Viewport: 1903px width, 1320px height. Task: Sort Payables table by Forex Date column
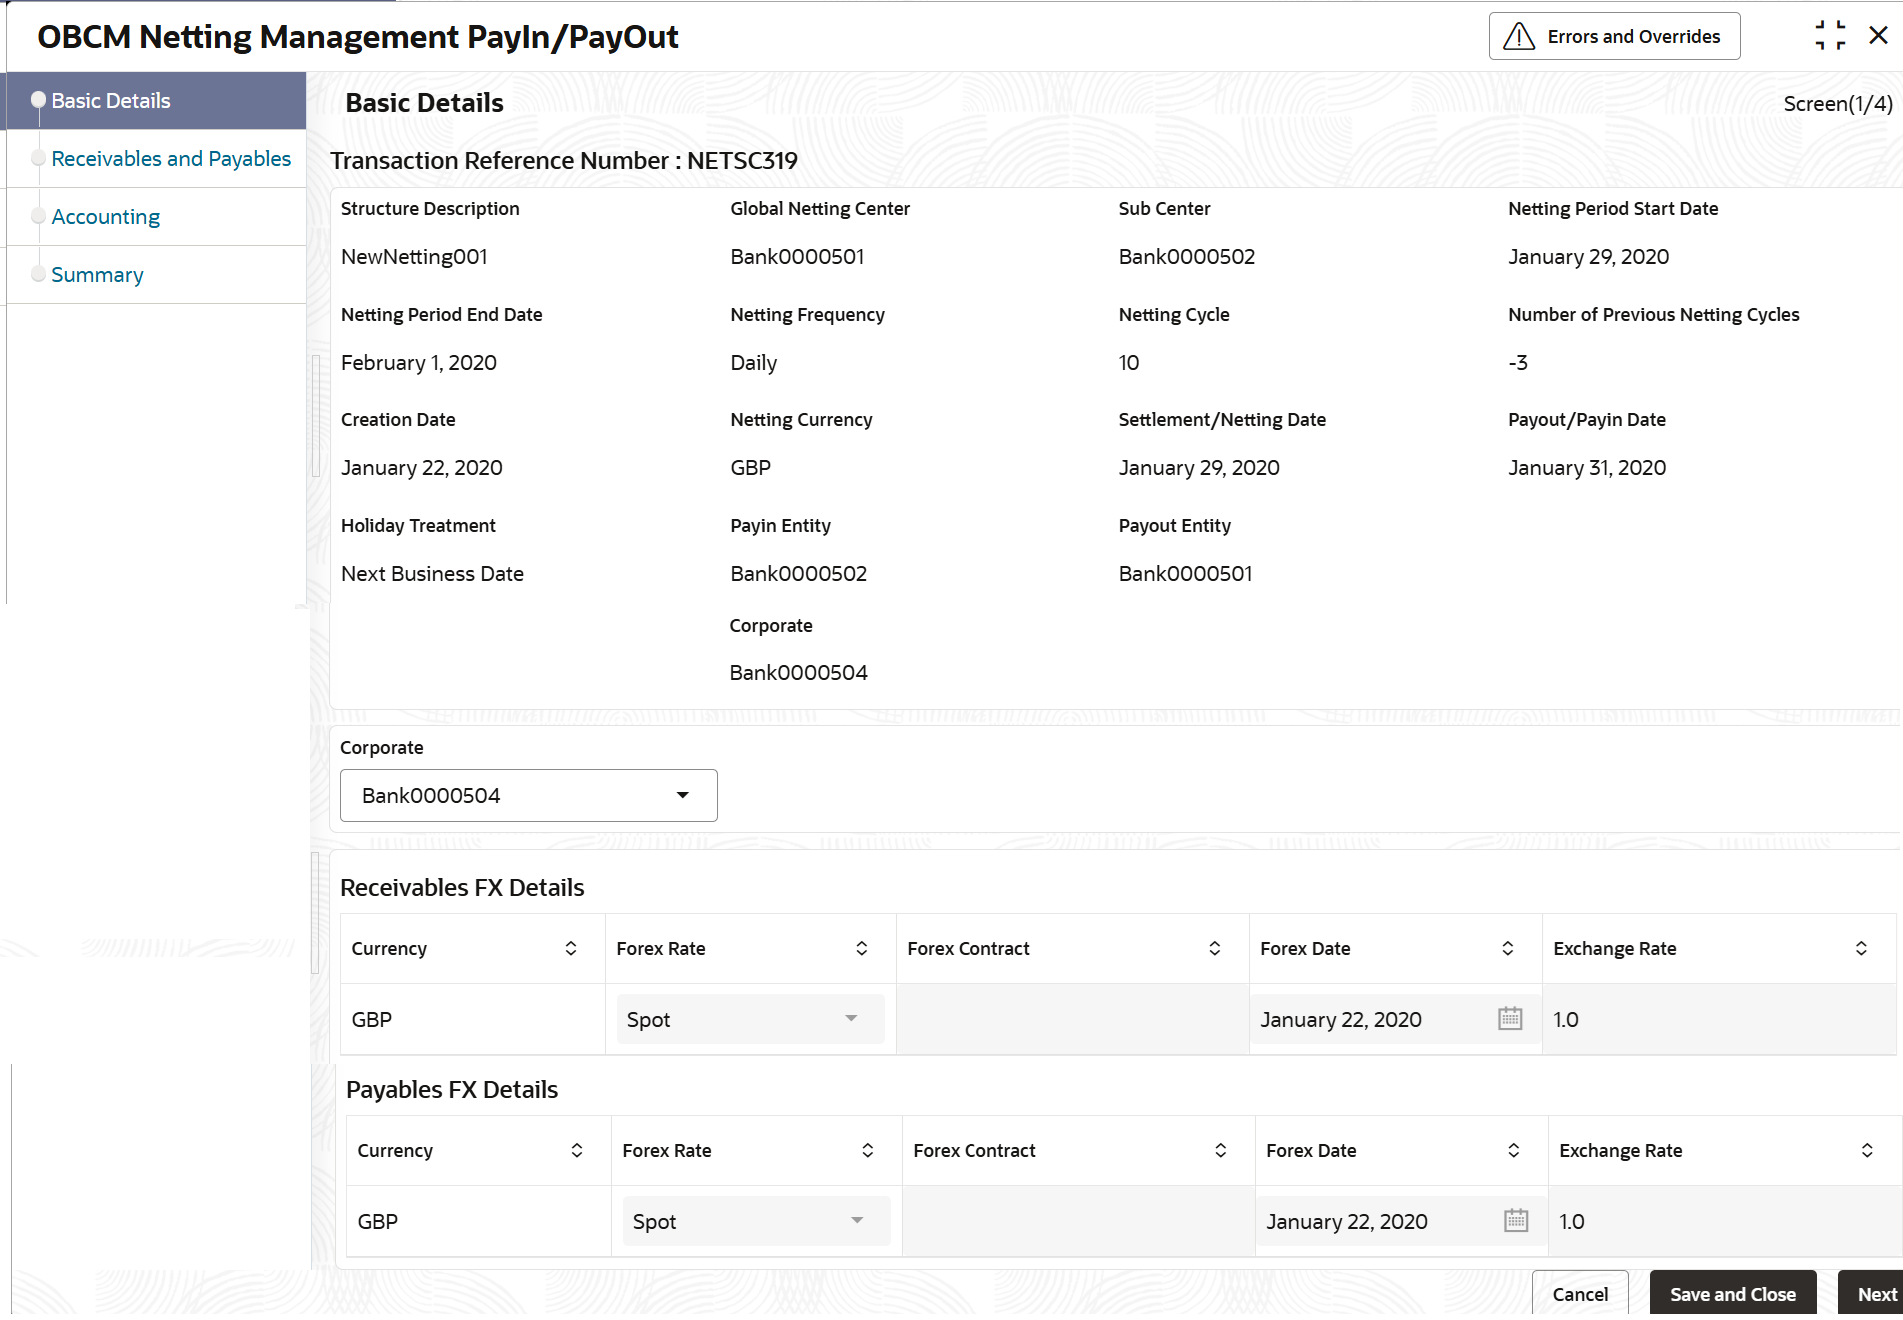pyautogui.click(x=1514, y=1150)
